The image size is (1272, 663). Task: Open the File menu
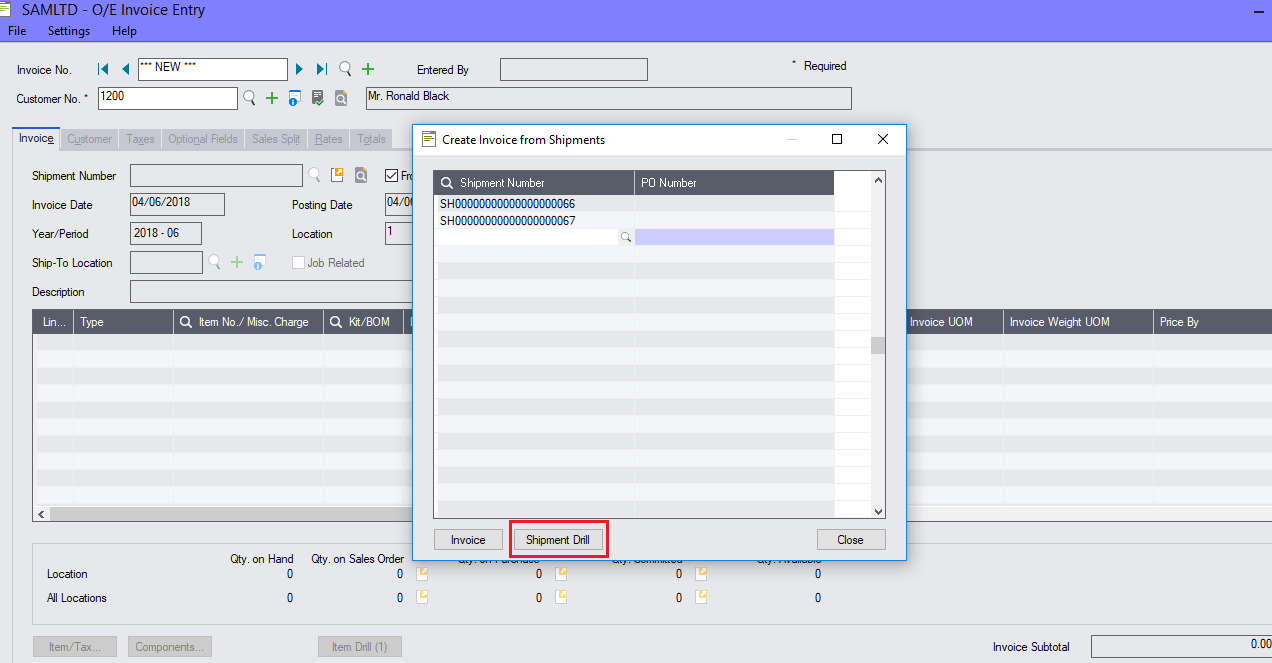(17, 31)
